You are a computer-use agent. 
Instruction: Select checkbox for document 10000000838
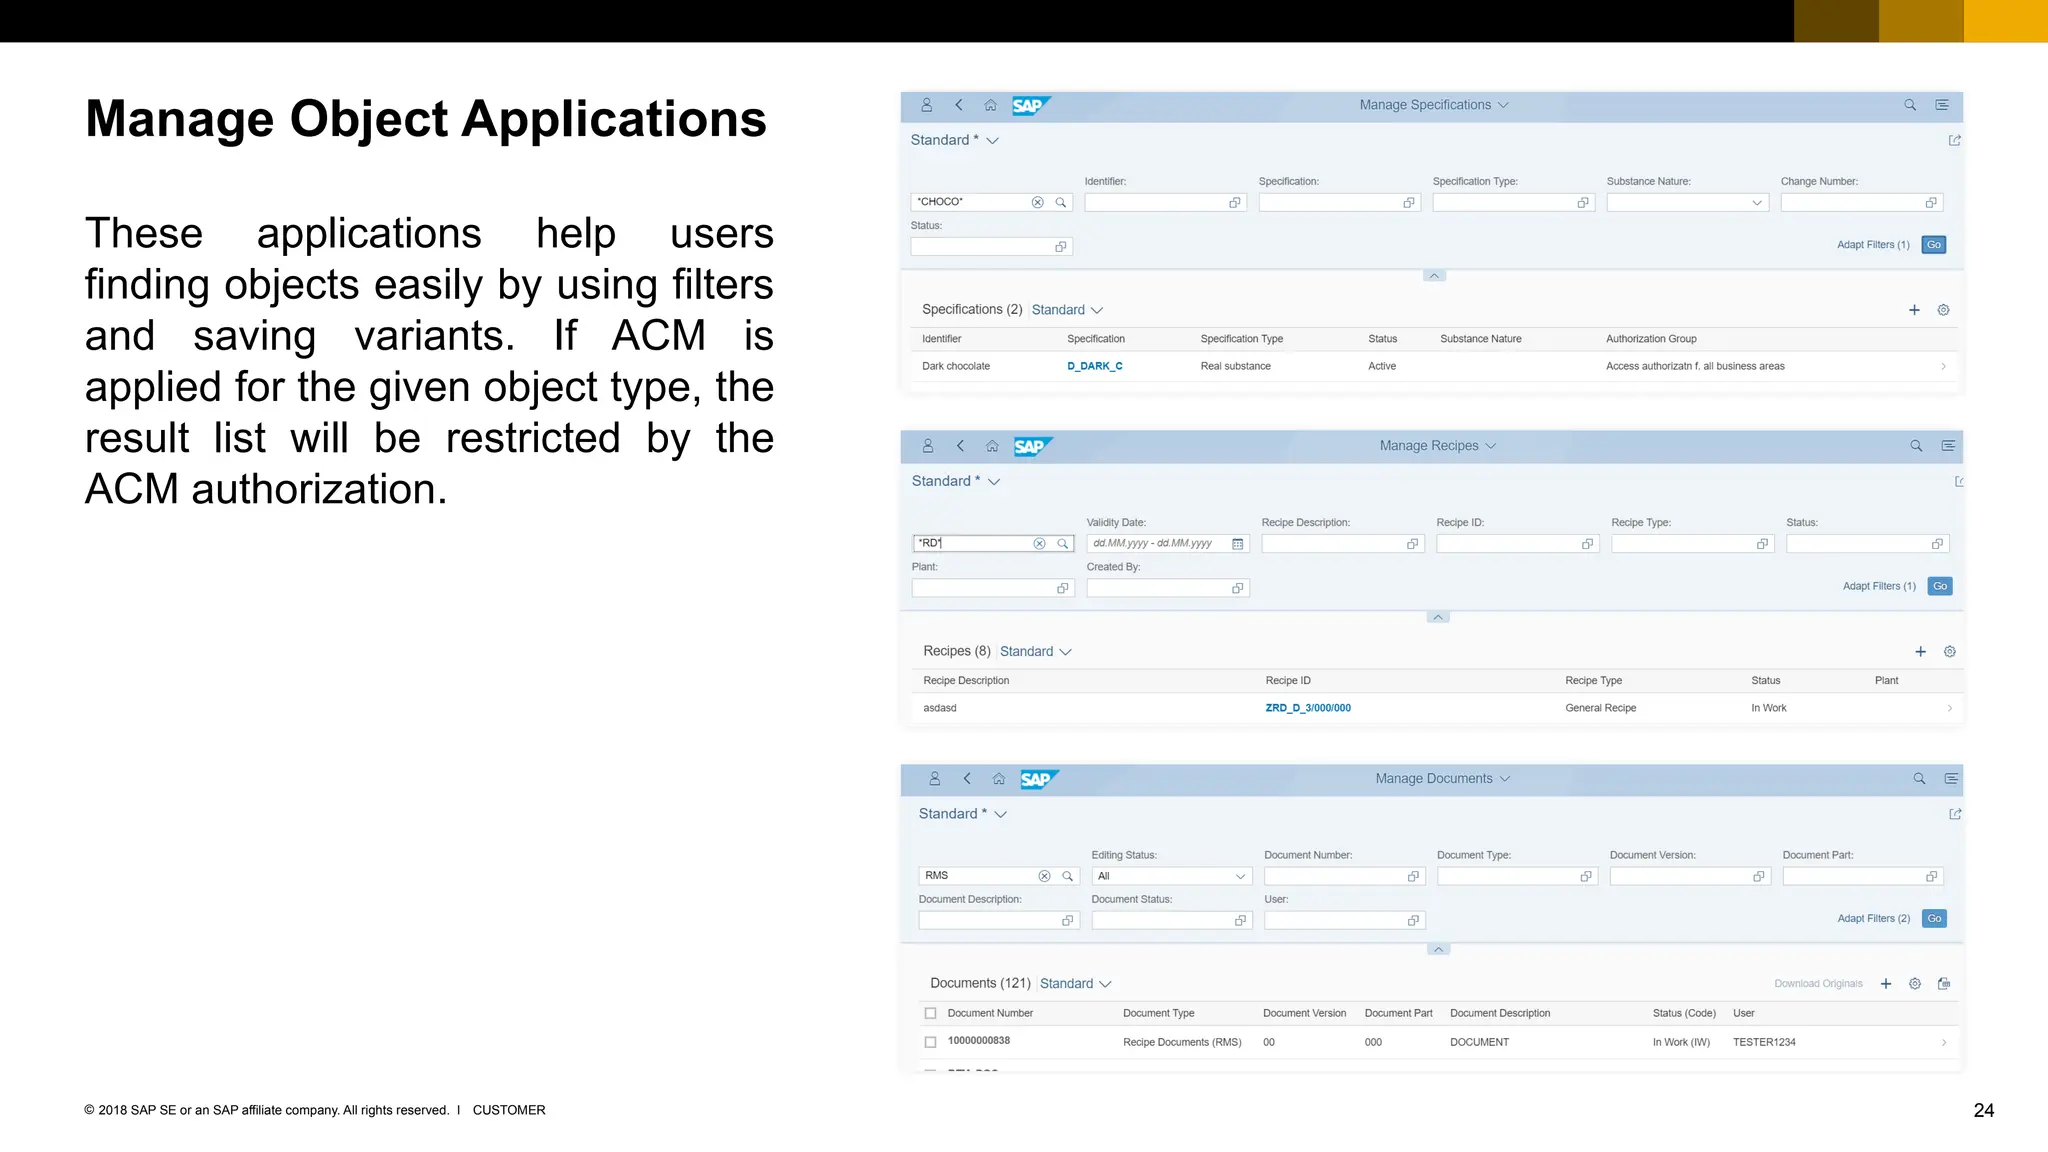(930, 1042)
